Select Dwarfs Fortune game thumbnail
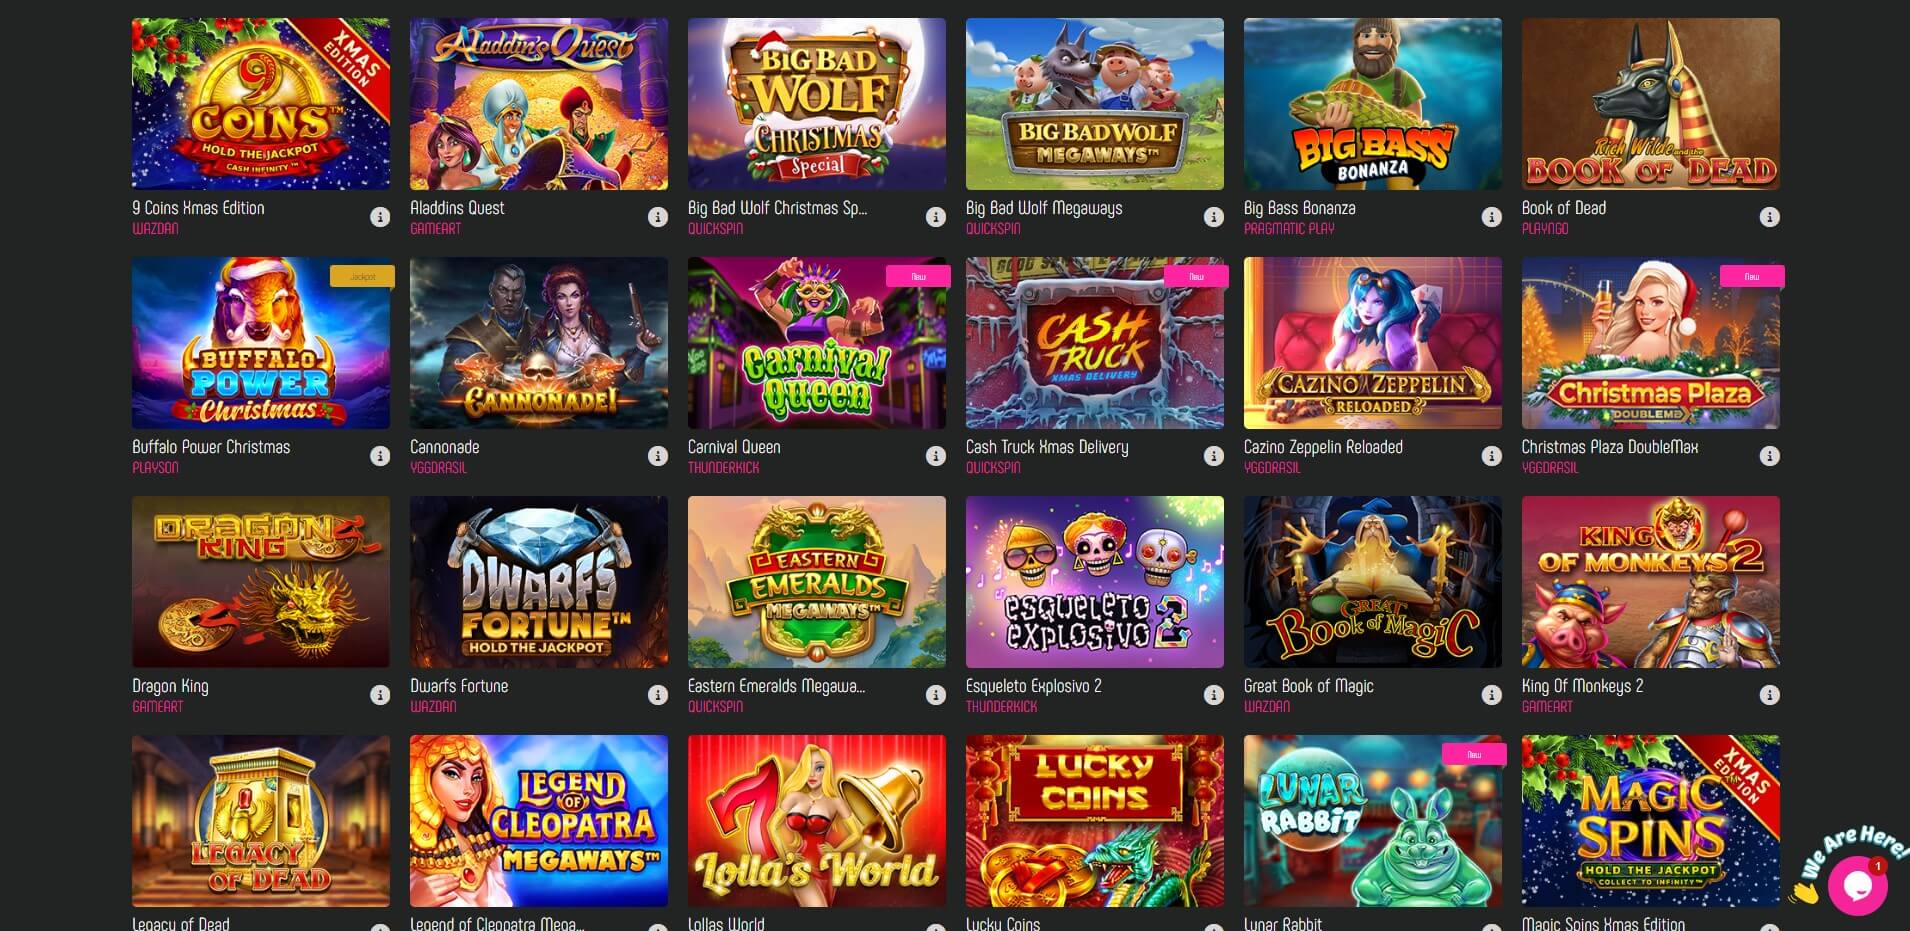The width and height of the screenshot is (1910, 931). 539,582
